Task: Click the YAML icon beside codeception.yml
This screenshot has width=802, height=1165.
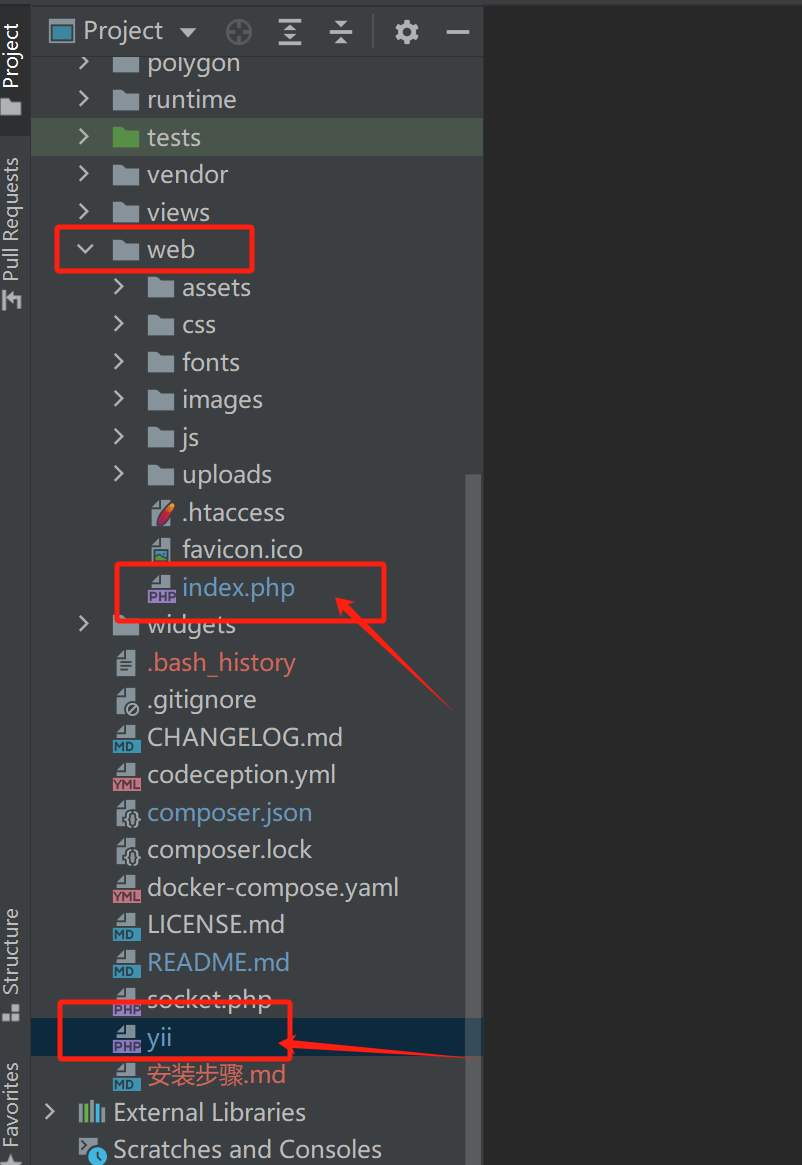Action: point(125,774)
